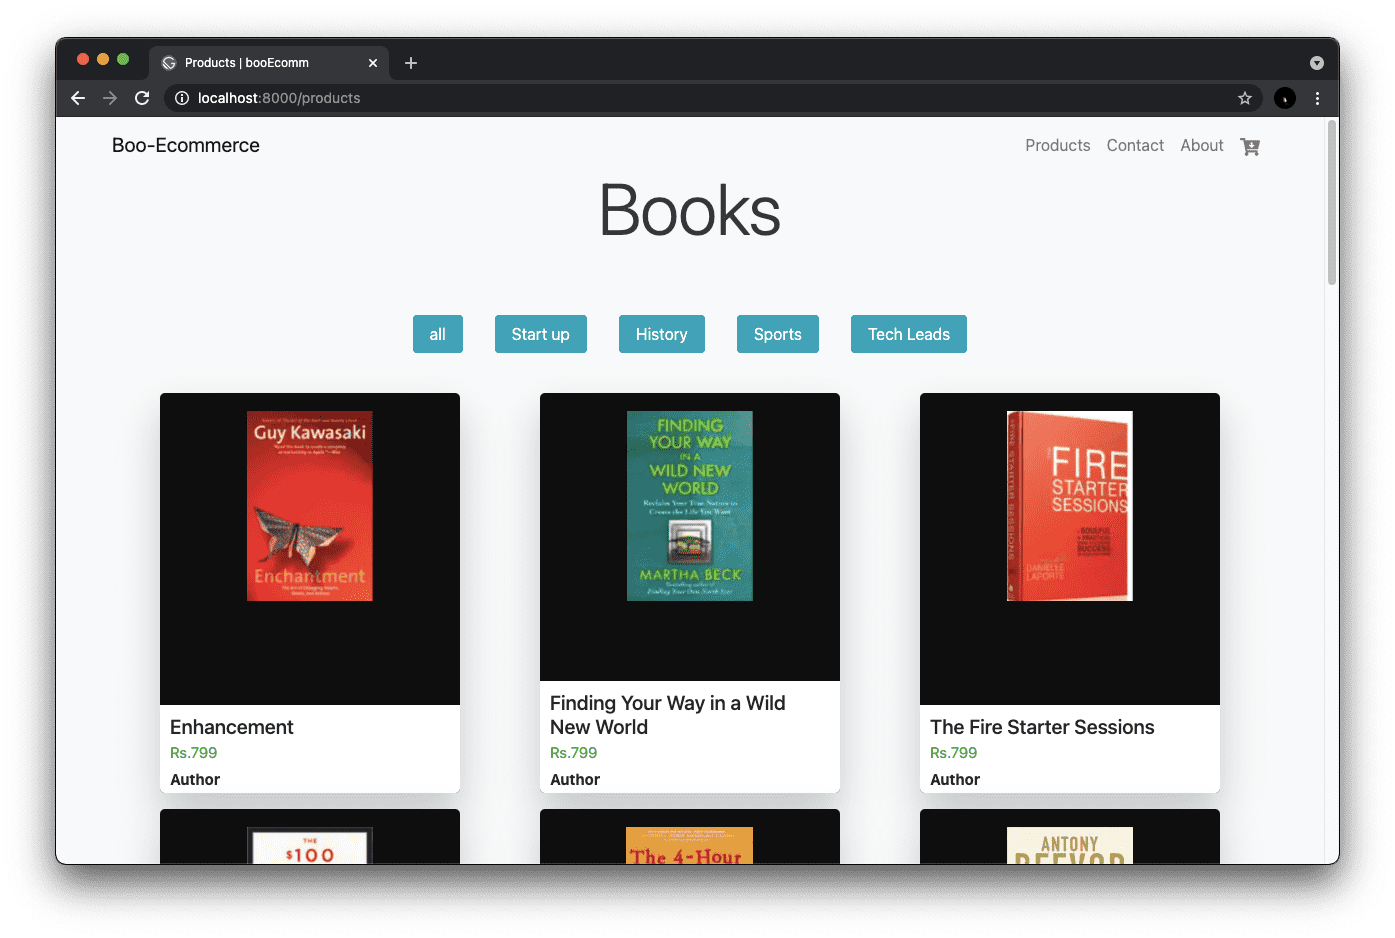Viewport: 1395px width, 938px height.
Task: Click the site info icon in address bar
Action: 182,98
